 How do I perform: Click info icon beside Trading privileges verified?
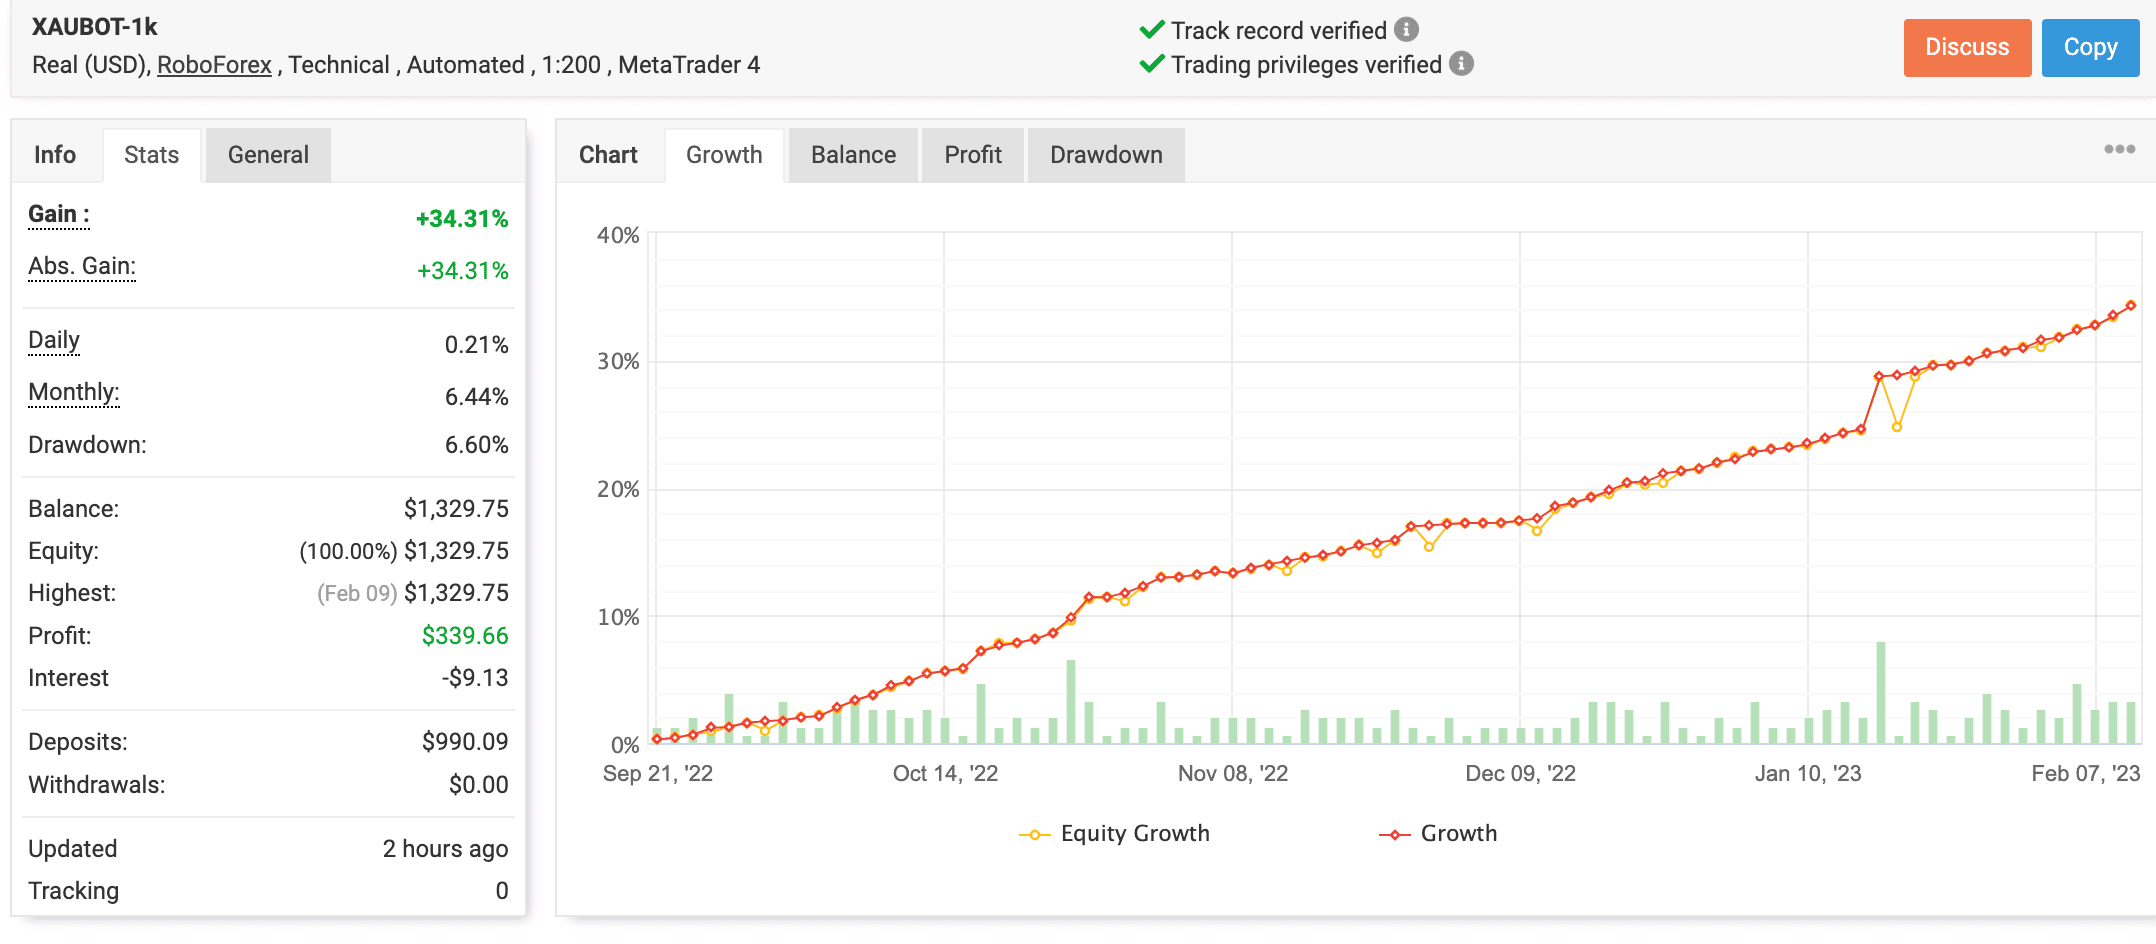pos(1462,64)
